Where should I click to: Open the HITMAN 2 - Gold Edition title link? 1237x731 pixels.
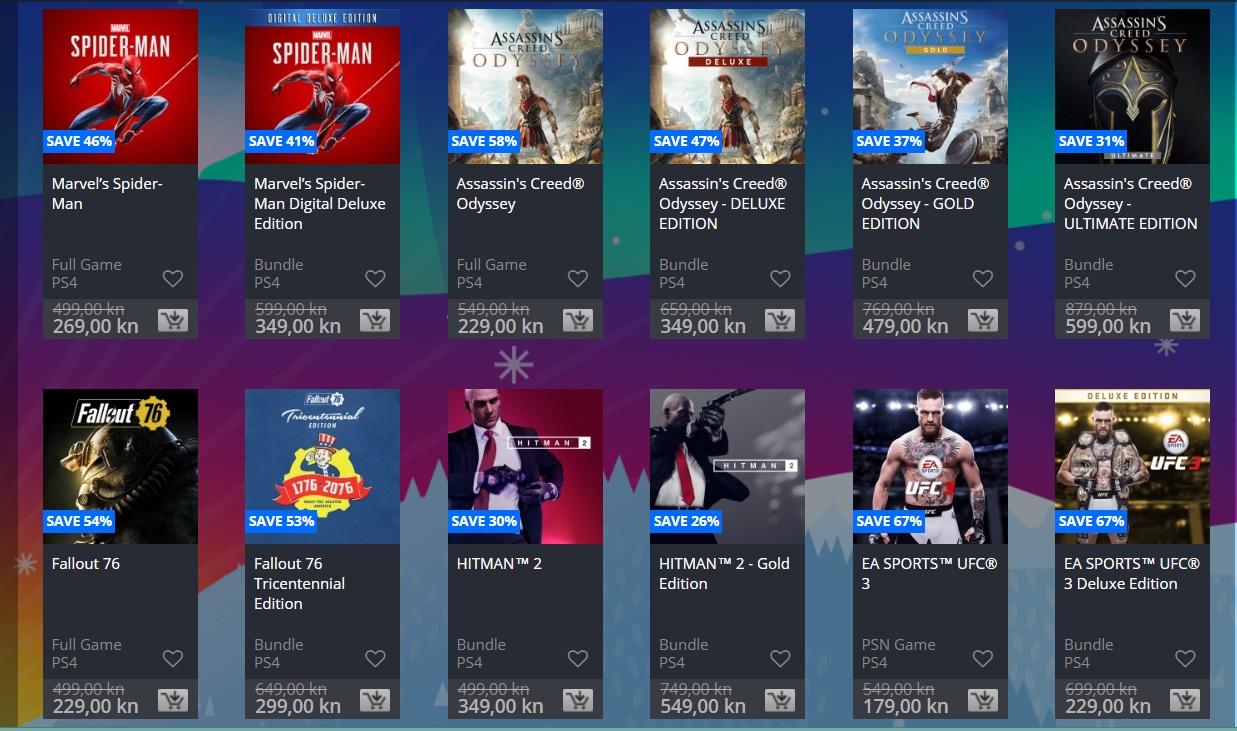point(724,574)
